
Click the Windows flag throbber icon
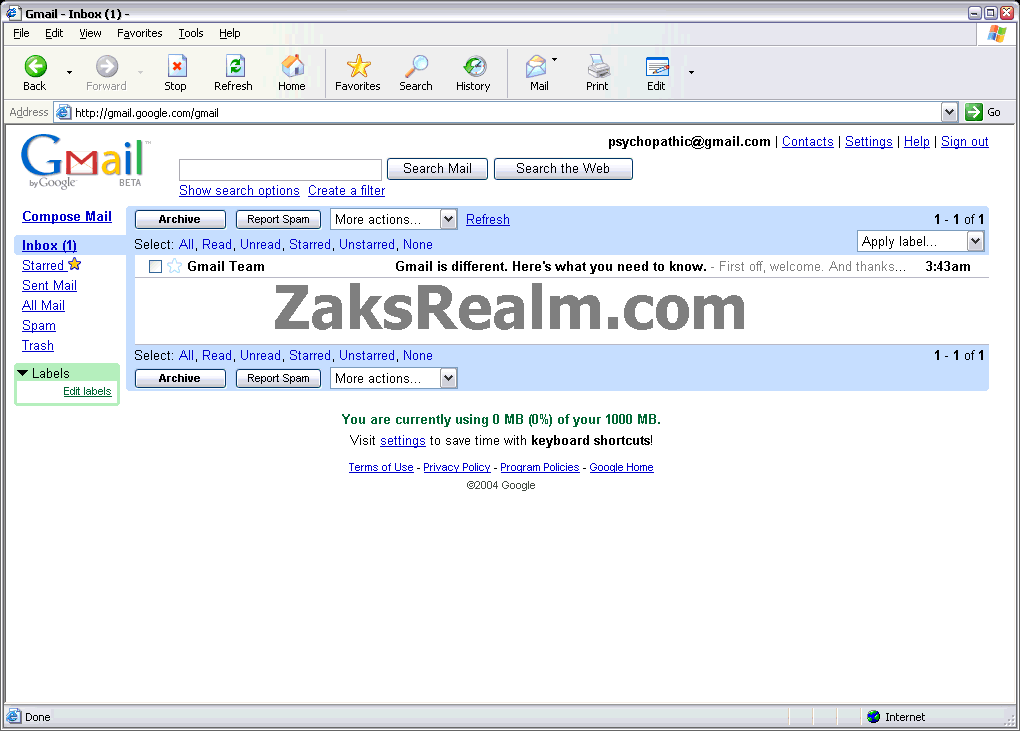click(997, 34)
